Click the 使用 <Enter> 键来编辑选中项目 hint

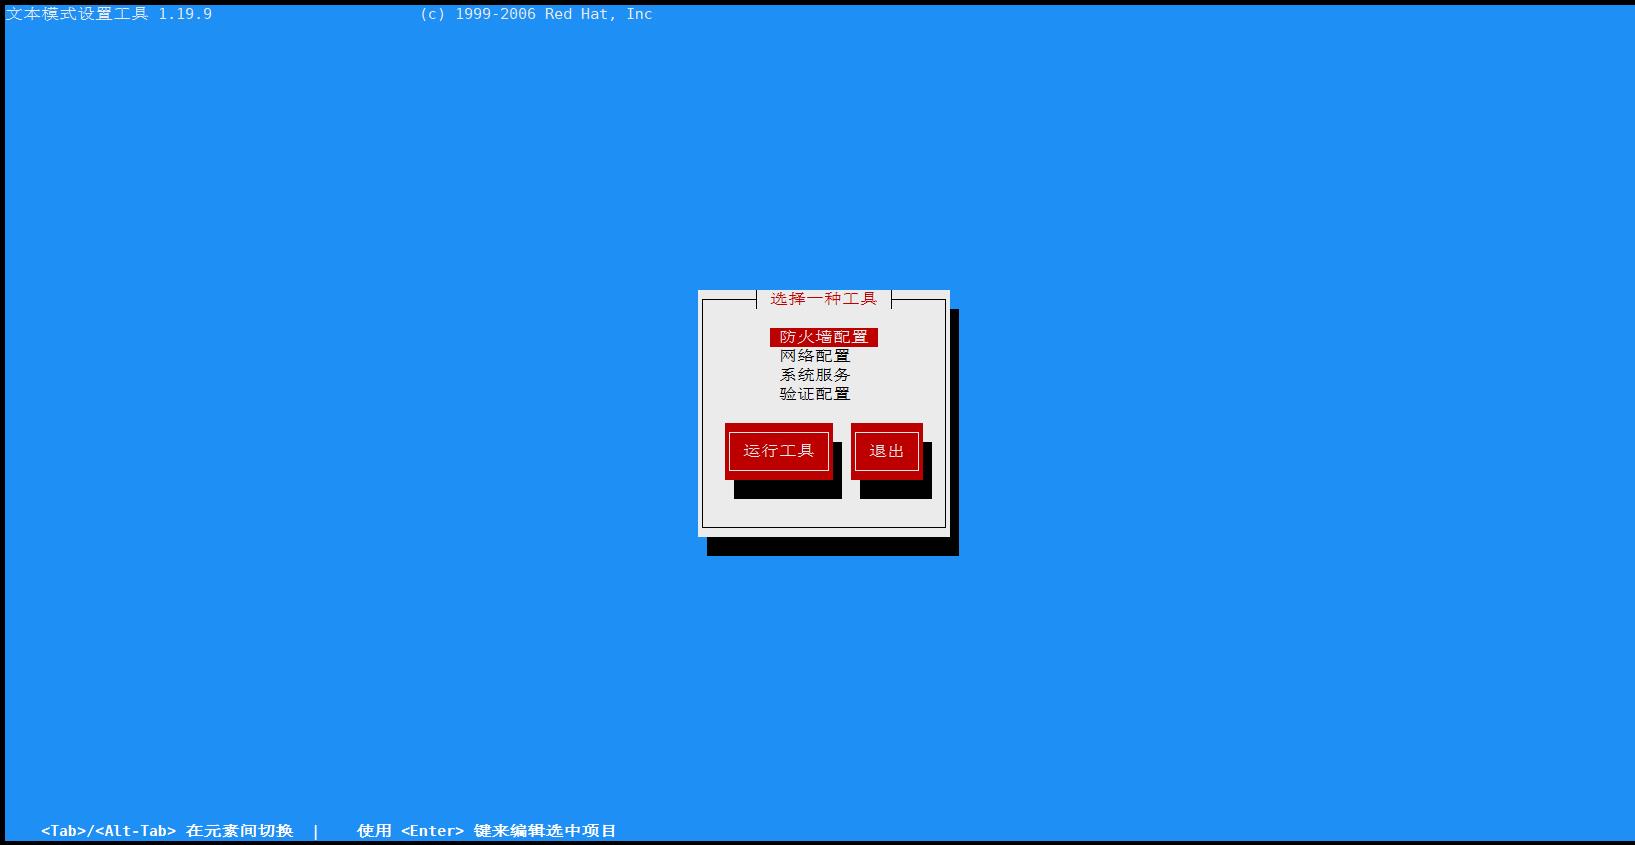pos(487,831)
